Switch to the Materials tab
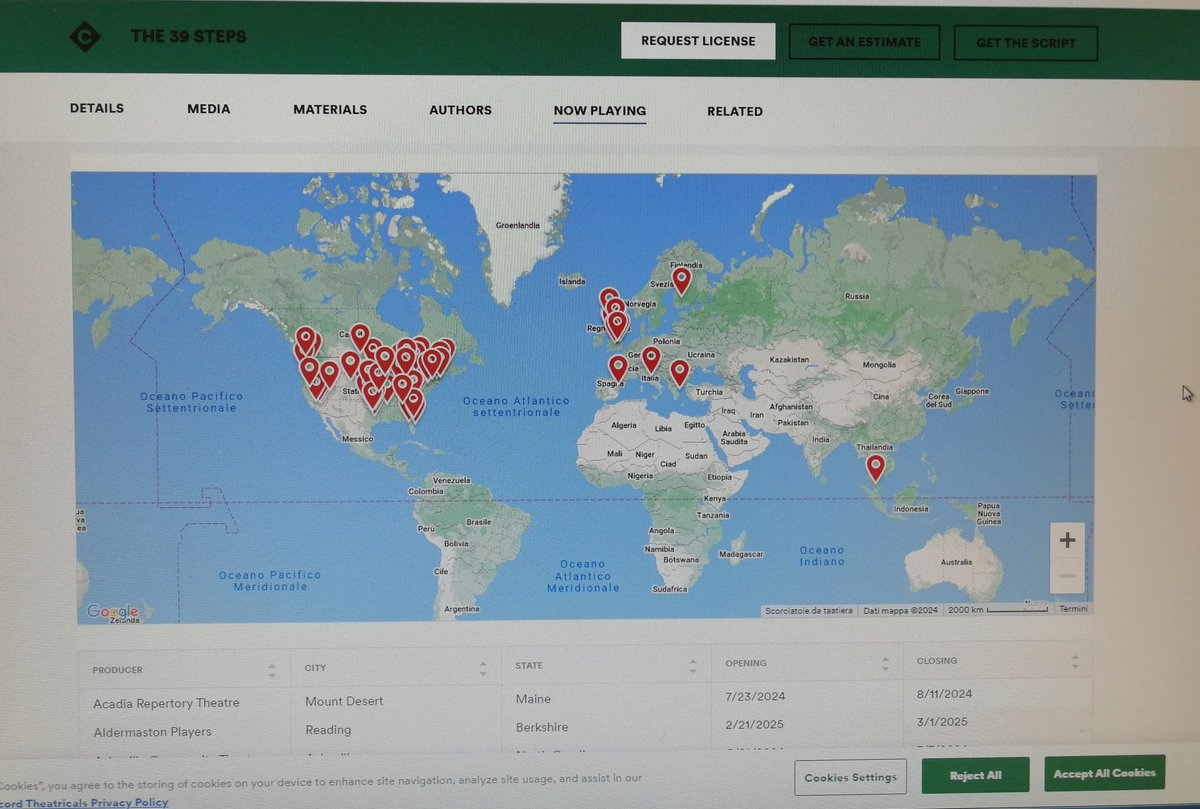The image size is (1200, 809). point(330,109)
